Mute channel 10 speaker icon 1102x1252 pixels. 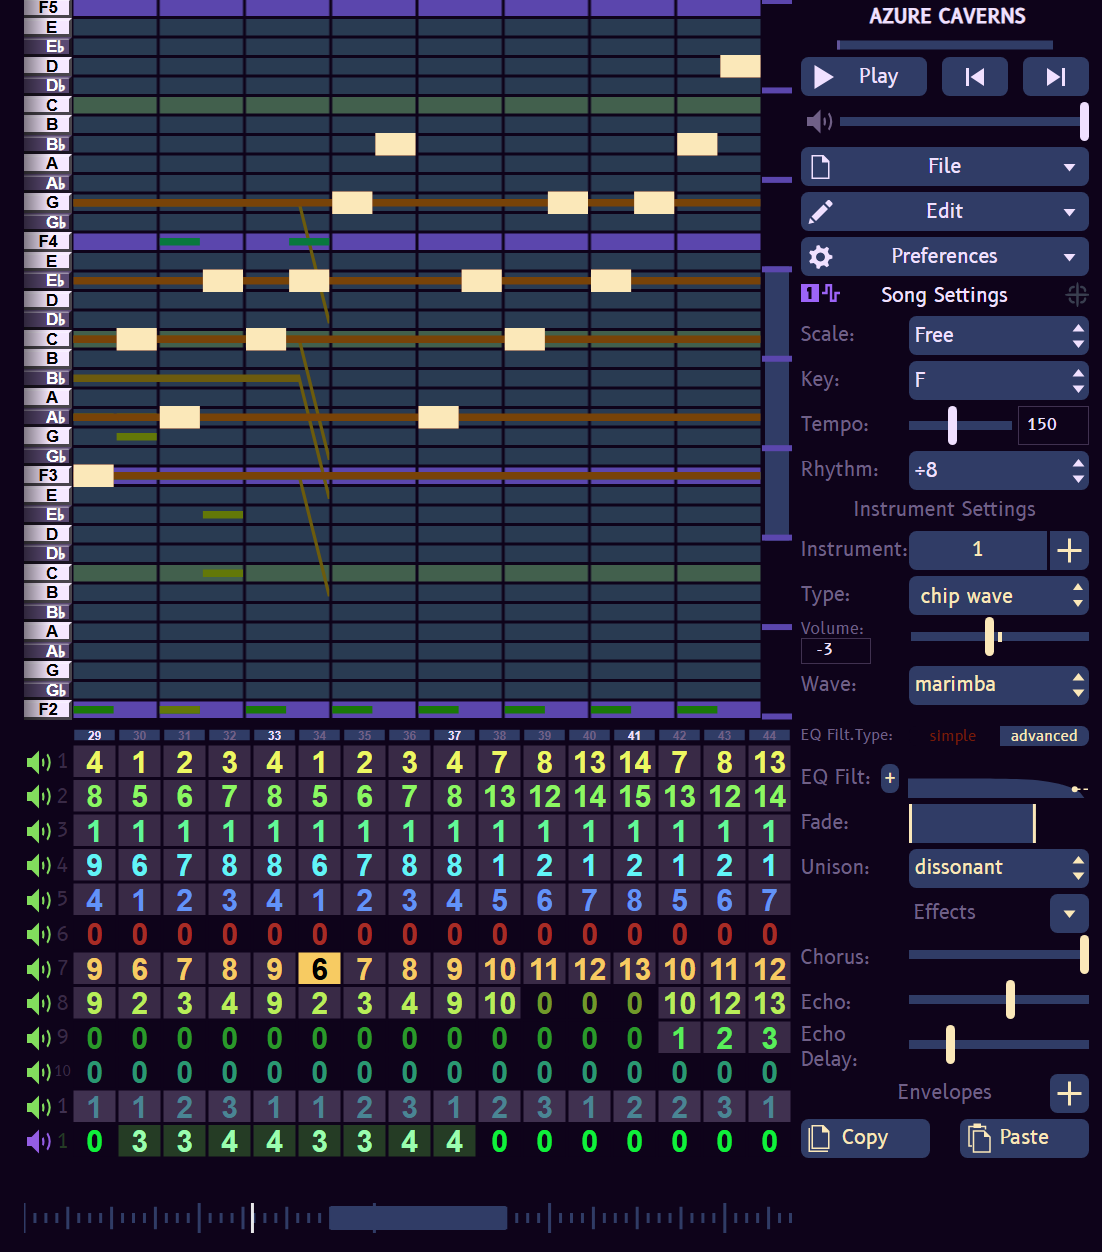tap(38, 1073)
